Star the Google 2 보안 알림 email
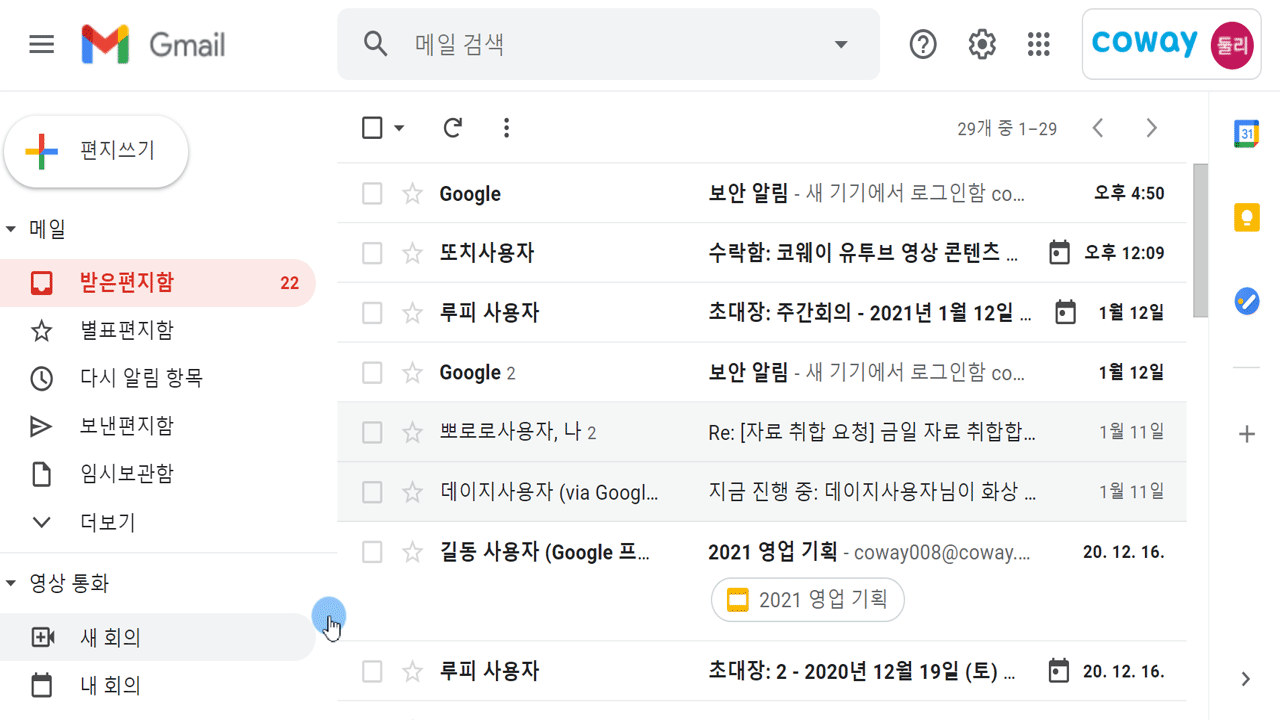 point(412,373)
